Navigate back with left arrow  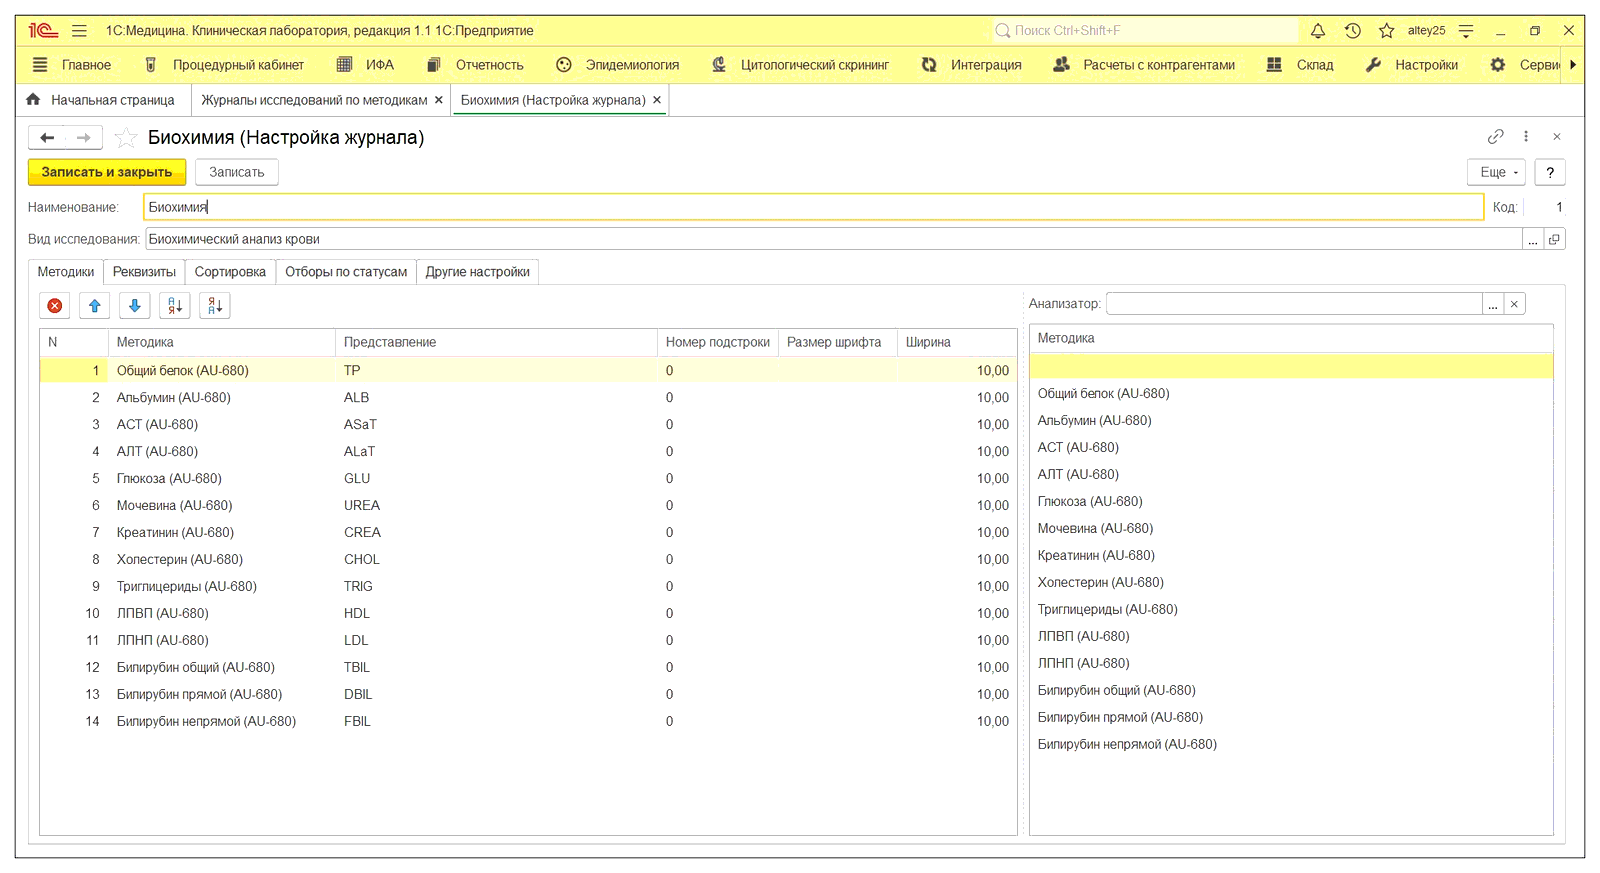click(x=47, y=137)
